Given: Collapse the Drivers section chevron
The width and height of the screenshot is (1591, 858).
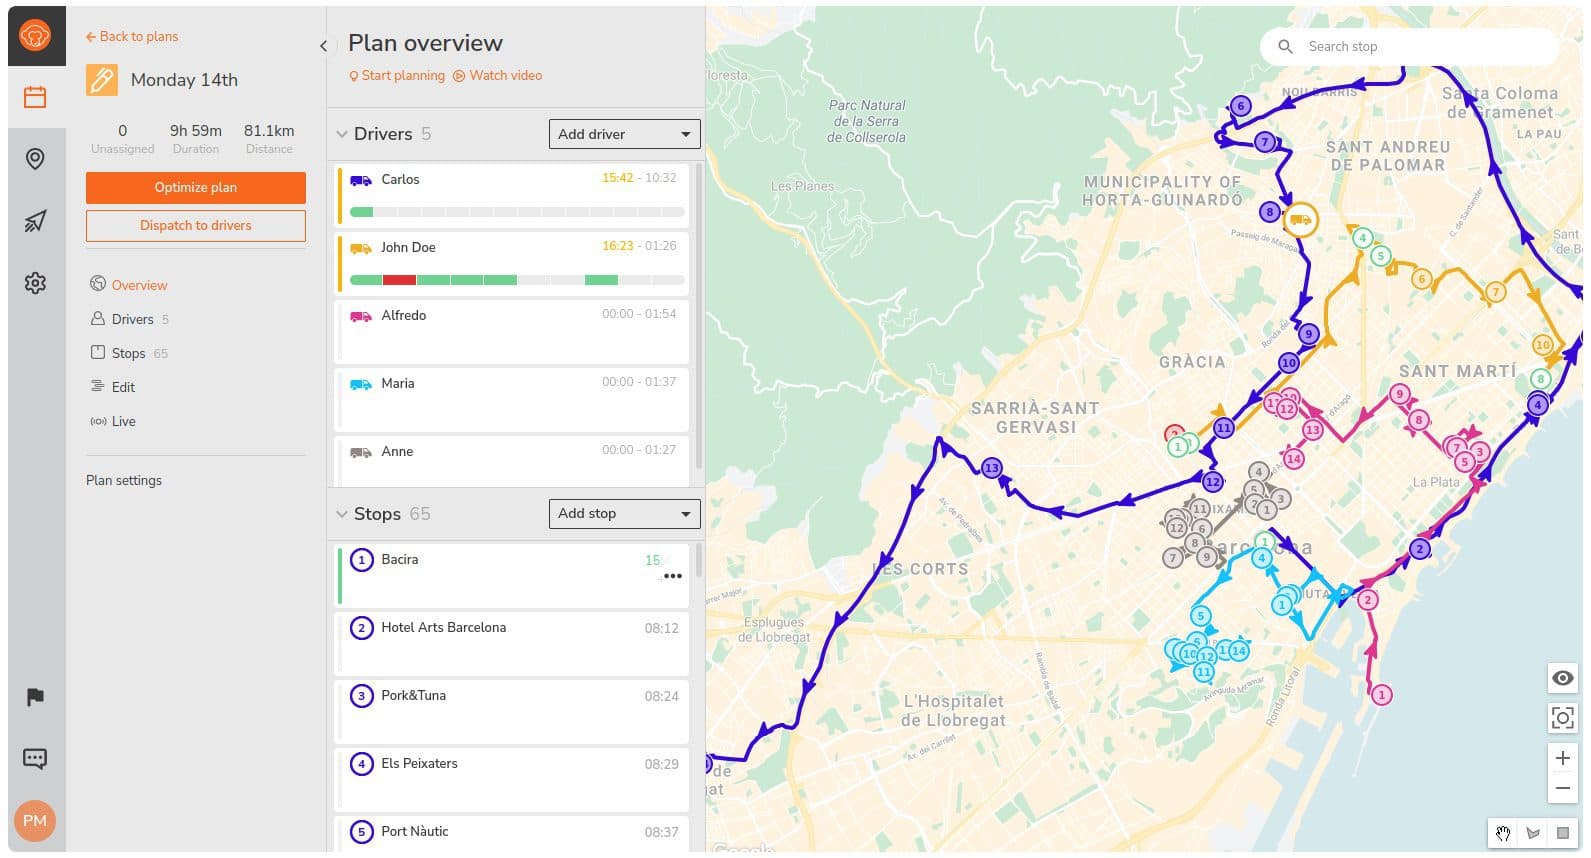Looking at the screenshot, I should 342,134.
